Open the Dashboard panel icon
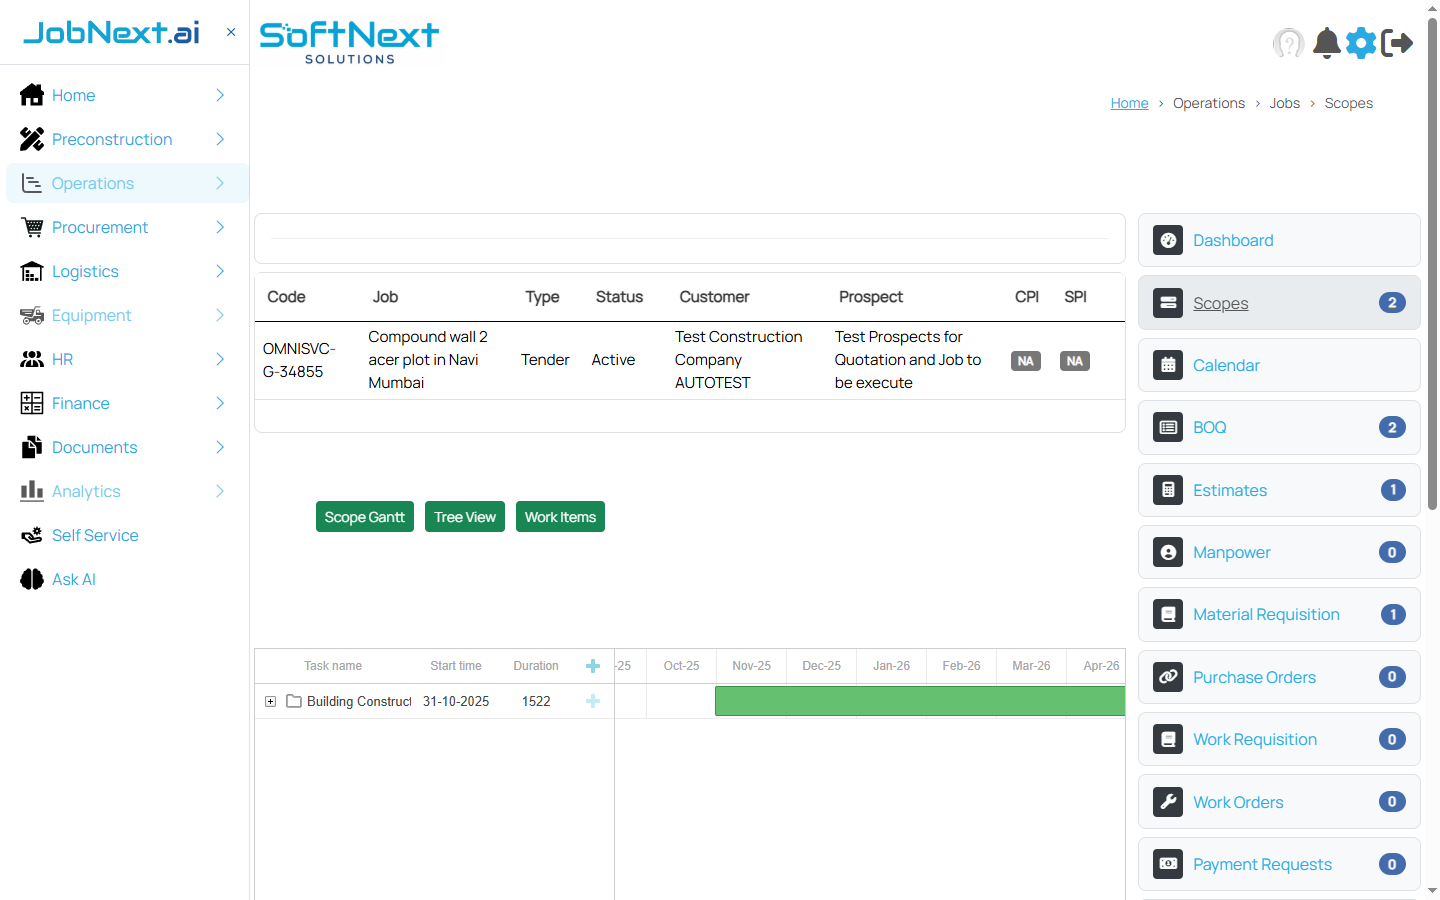Image resolution: width=1440 pixels, height=900 pixels. tap(1168, 240)
